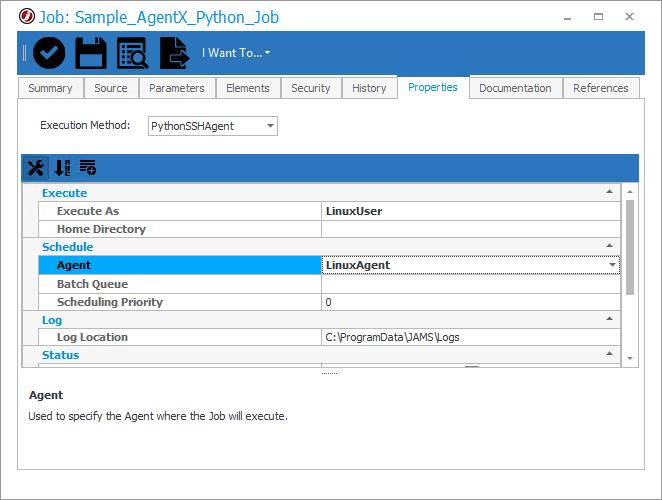662x500 pixels.
Task: Switch to the Documentation tab
Action: point(515,88)
